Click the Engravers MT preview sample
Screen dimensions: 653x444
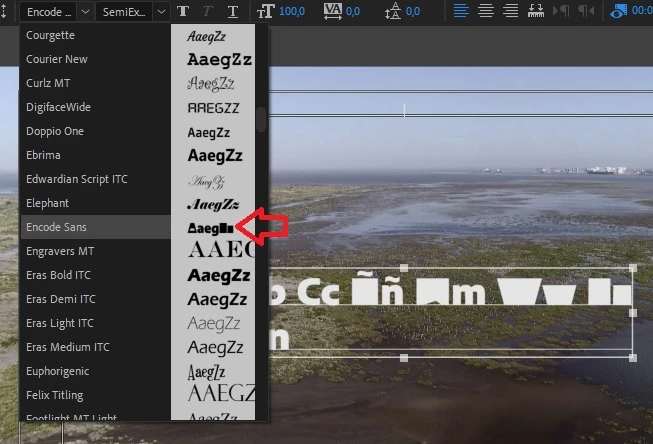coord(221,250)
